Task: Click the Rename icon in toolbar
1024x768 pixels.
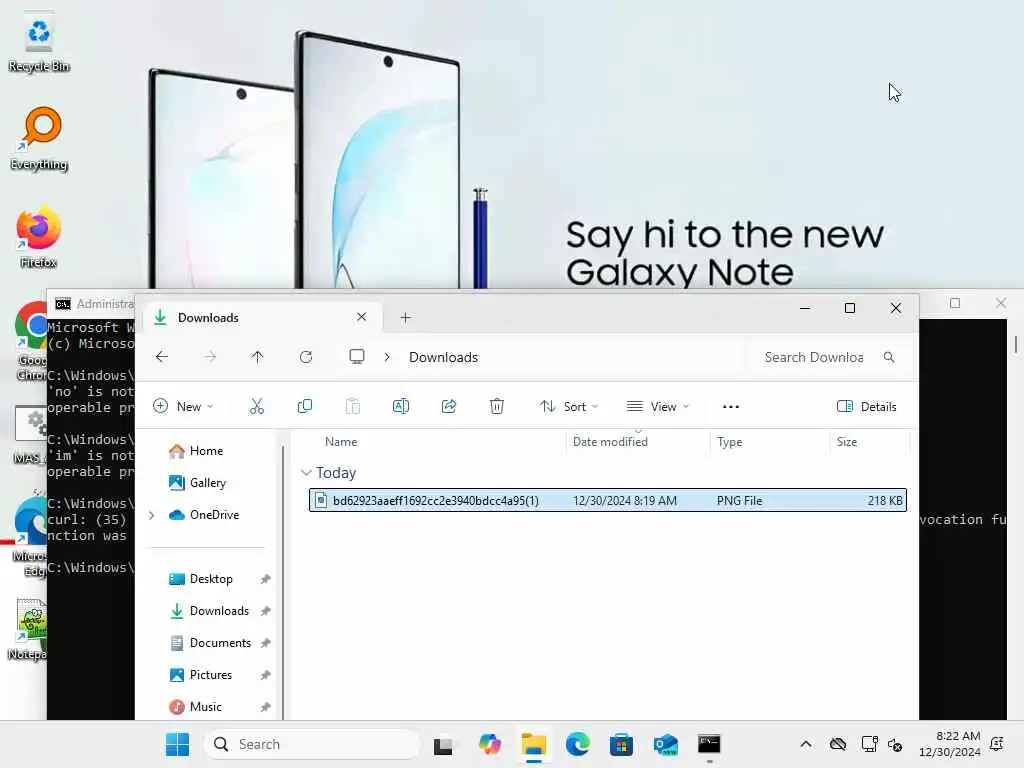Action: click(400, 406)
